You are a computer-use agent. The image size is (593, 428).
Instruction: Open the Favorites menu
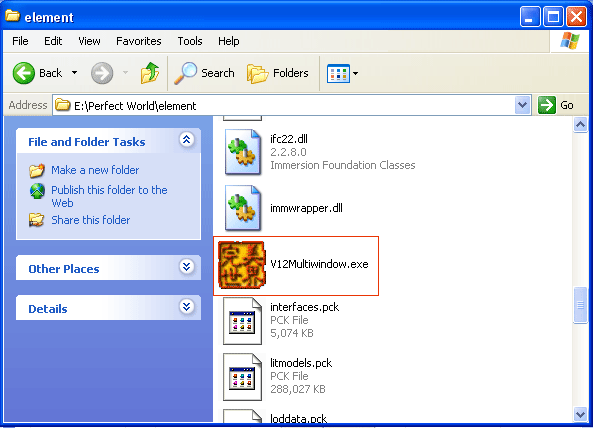(138, 41)
